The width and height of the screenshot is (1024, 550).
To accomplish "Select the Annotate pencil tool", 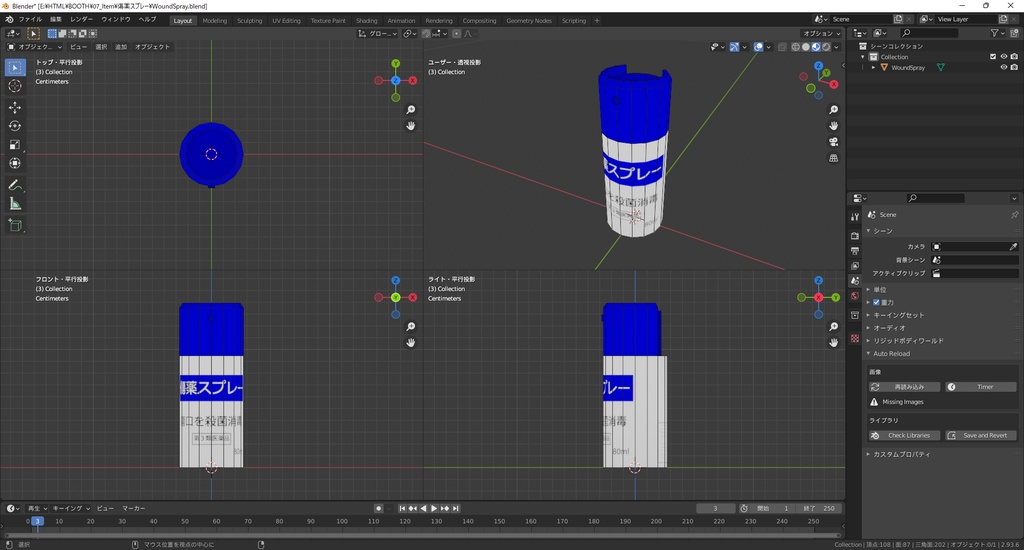I will click(15, 185).
